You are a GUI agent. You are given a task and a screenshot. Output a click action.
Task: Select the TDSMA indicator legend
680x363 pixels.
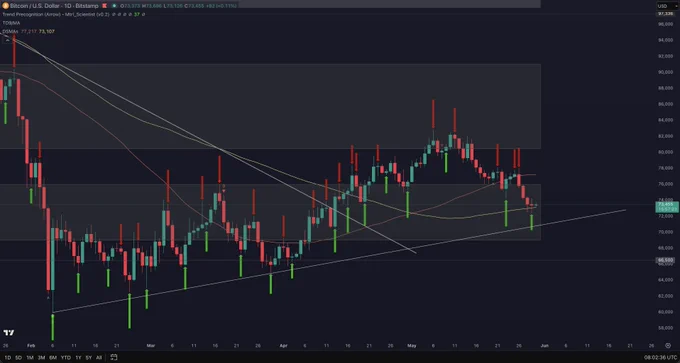[11, 23]
